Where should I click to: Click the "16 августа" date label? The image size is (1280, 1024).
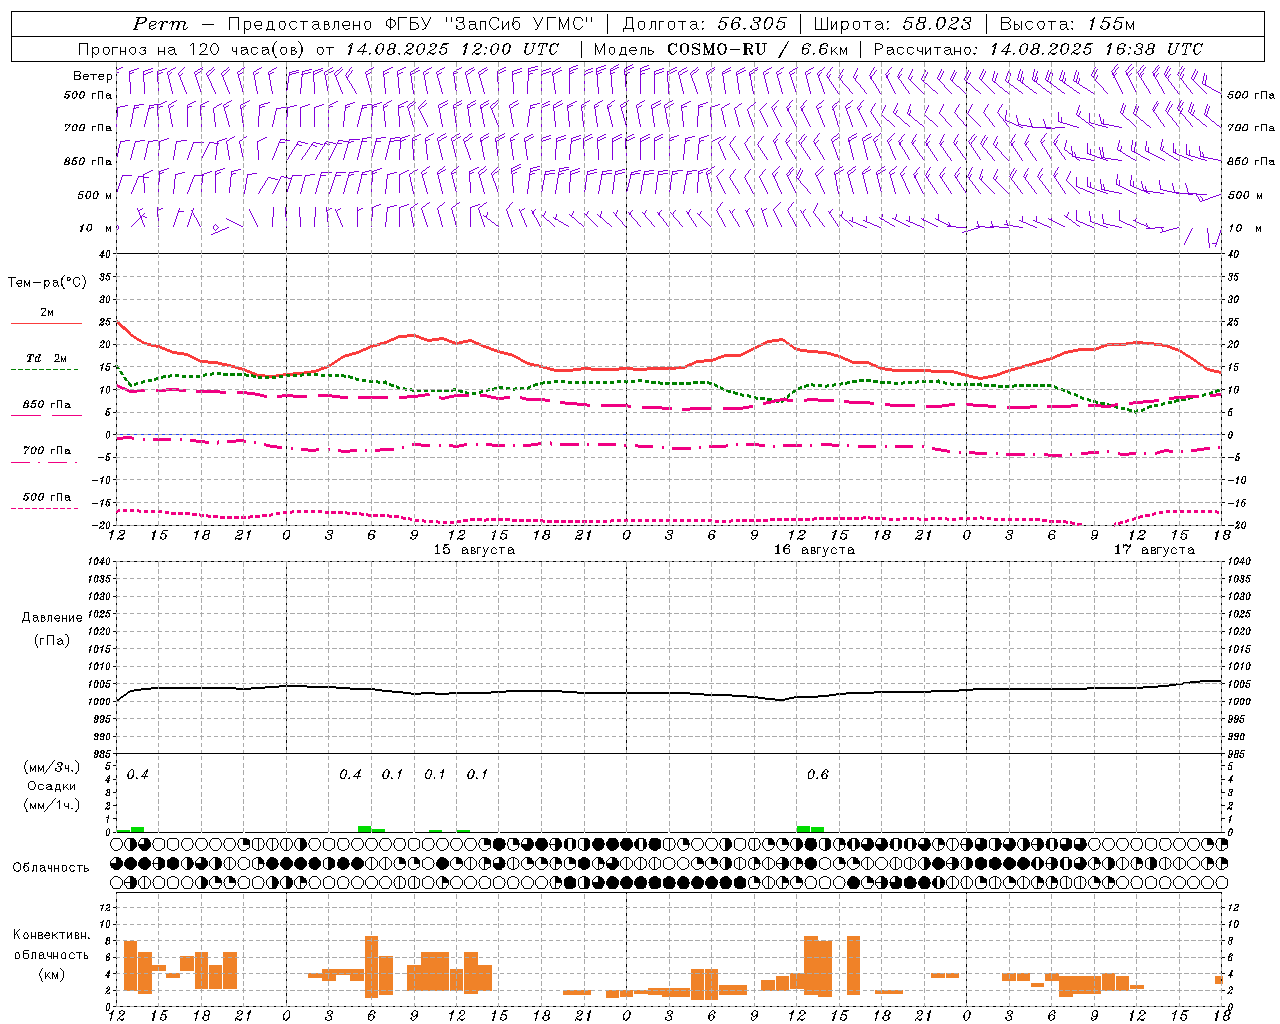(x=814, y=550)
